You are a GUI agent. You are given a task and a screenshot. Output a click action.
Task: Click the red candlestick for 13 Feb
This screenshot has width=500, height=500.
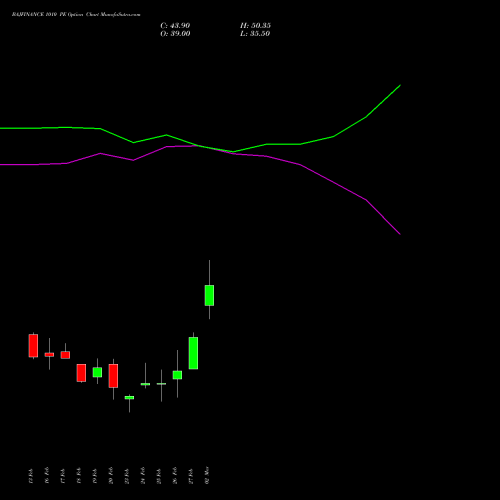pos(33,346)
